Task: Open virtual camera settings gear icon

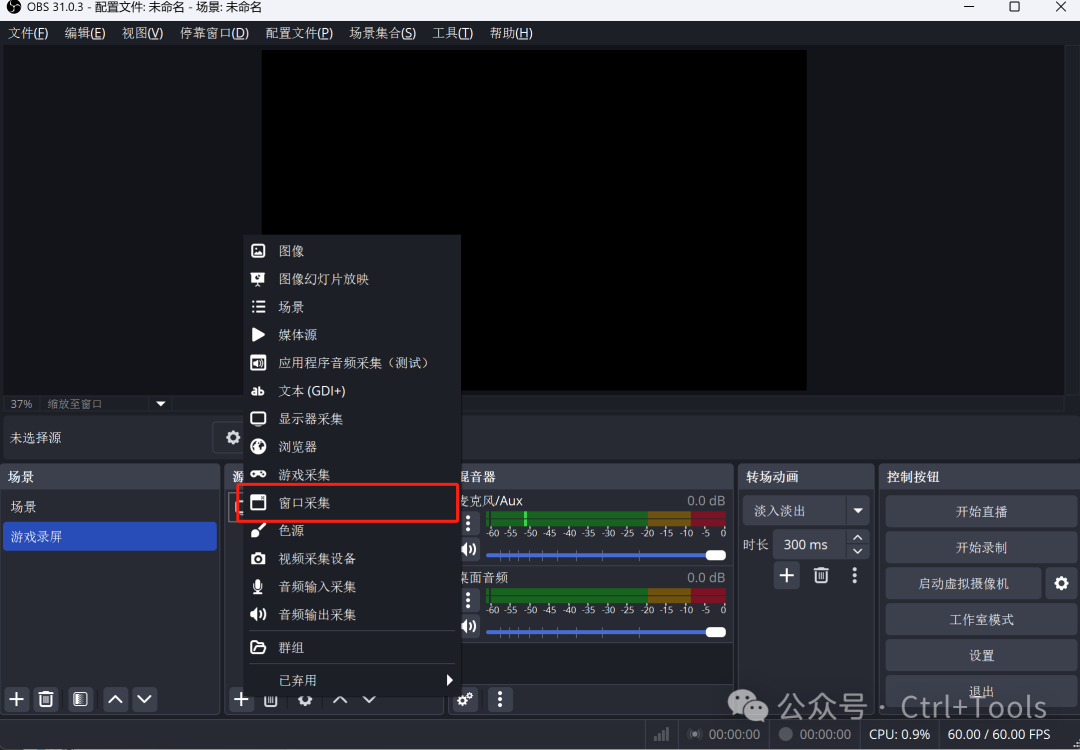Action: [1061, 583]
